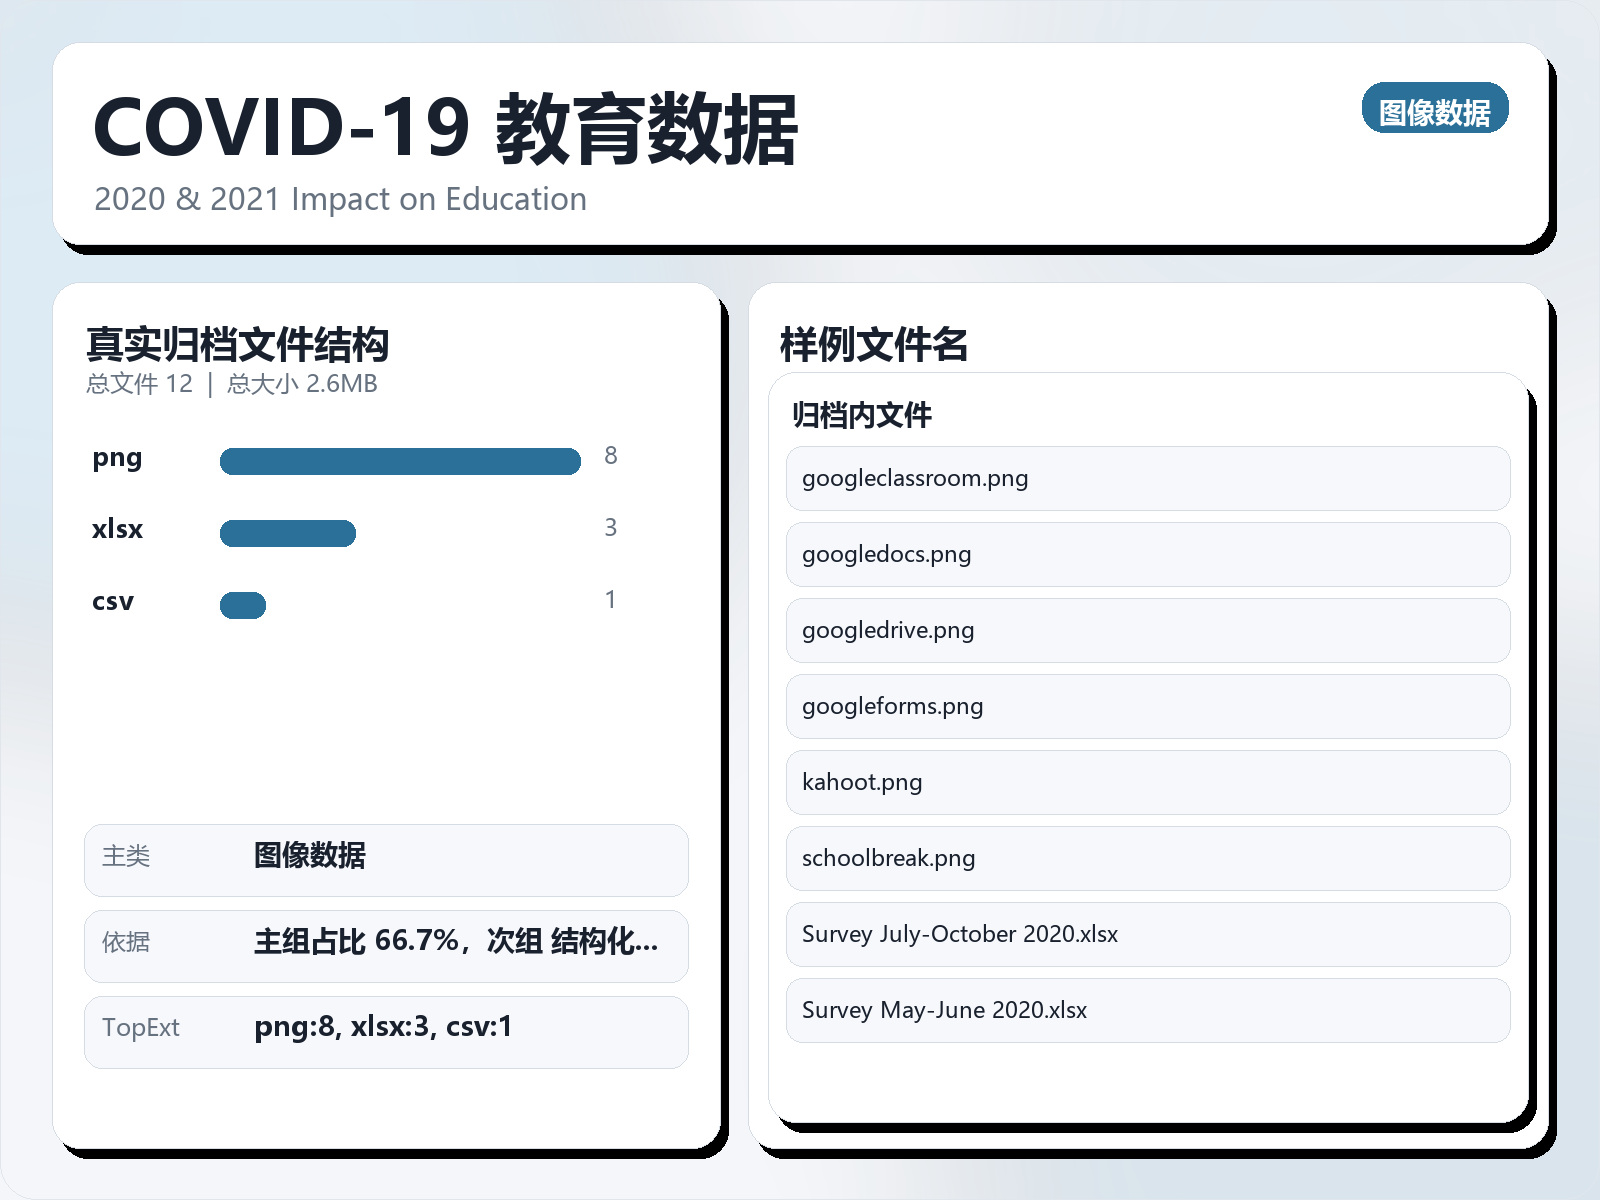Click the 真实归档文件结构 panel heading
The image size is (1600, 1200).
(x=238, y=345)
